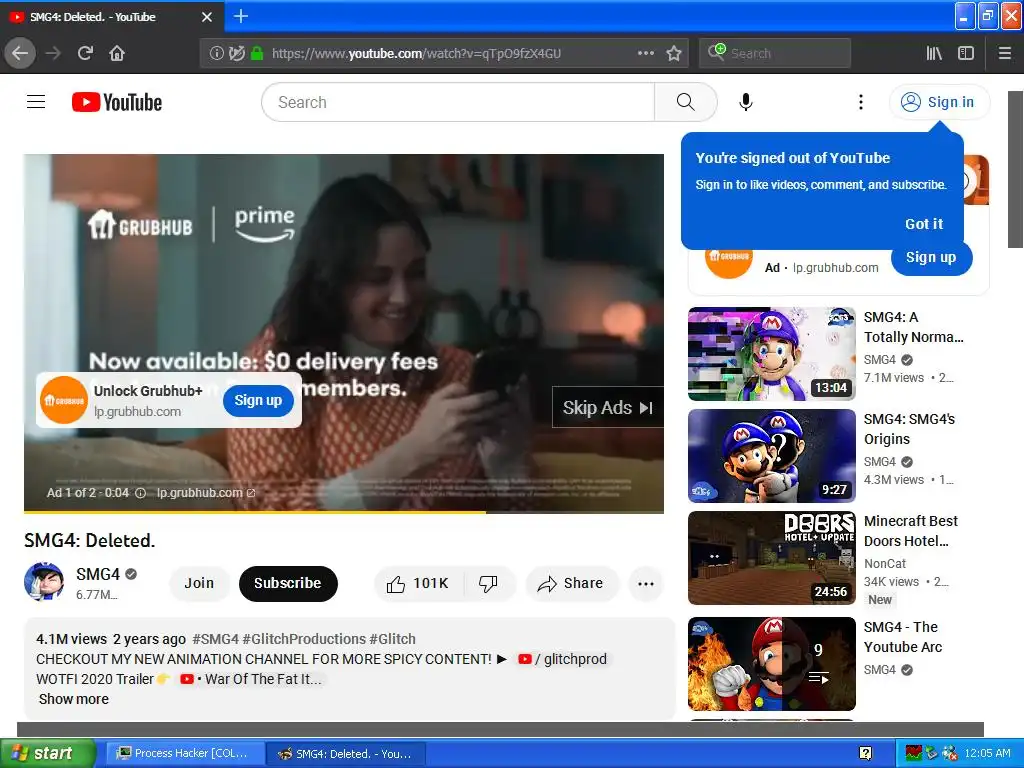Open SMG4: A Totally Normal video thumbnail
Image resolution: width=1024 pixels, height=768 pixels.
771,353
